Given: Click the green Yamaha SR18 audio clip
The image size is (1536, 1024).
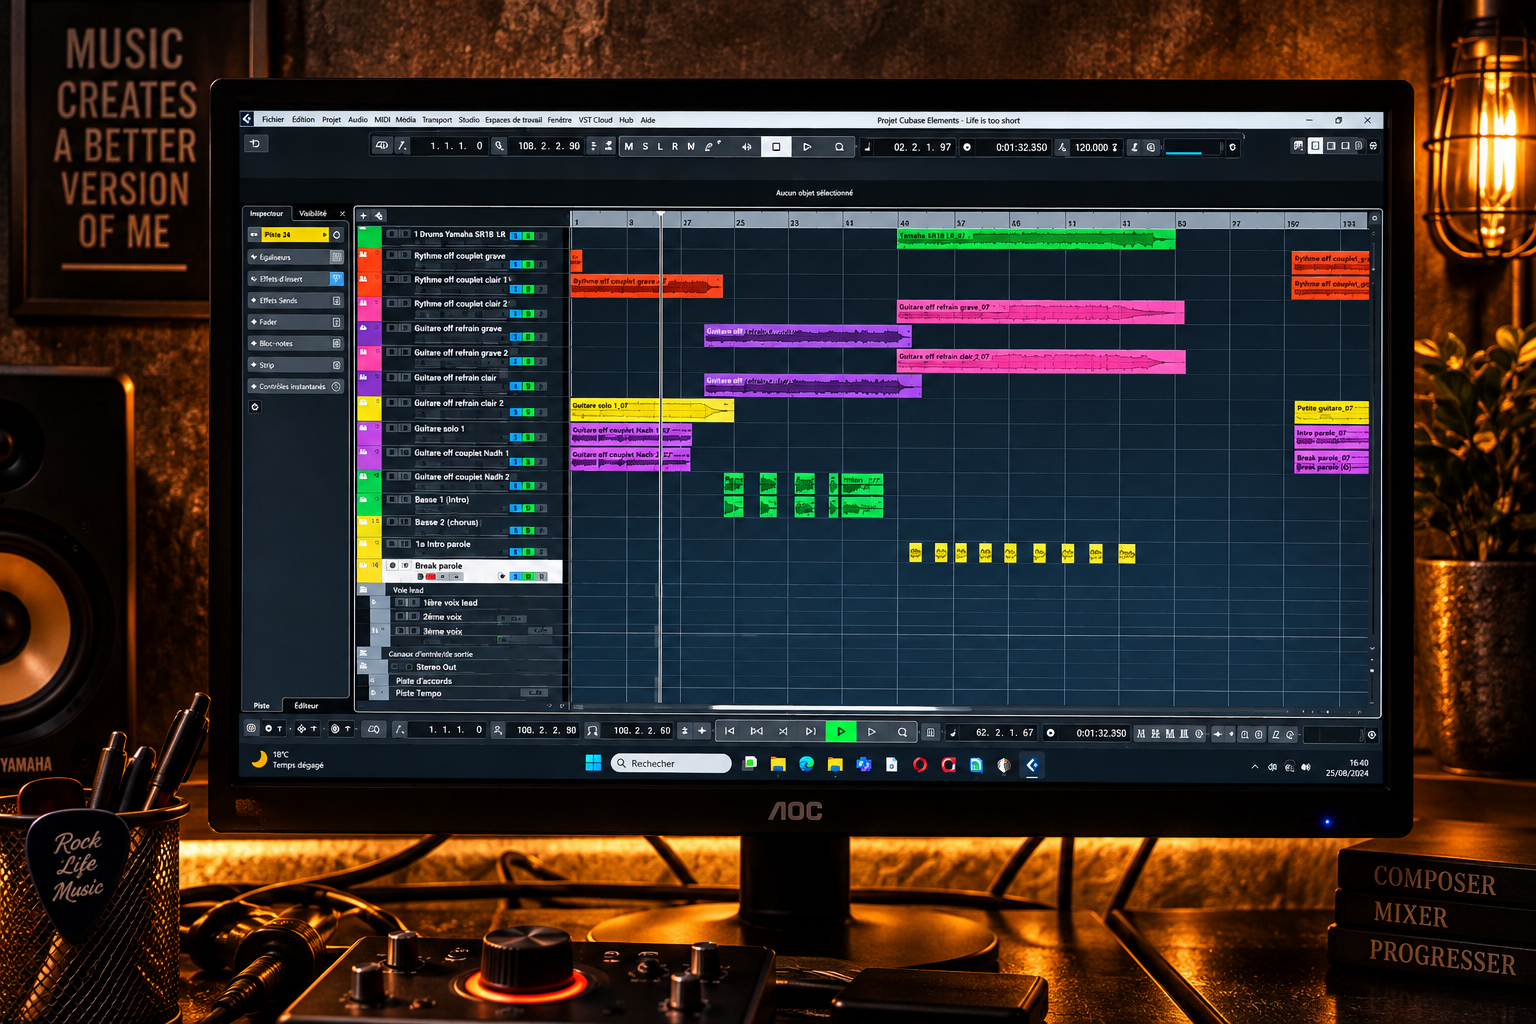Looking at the screenshot, I should 1035,238.
